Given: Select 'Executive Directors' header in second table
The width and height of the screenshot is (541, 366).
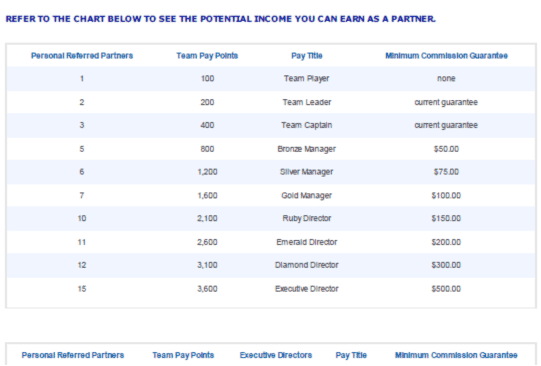Looking at the screenshot, I should point(276,355).
